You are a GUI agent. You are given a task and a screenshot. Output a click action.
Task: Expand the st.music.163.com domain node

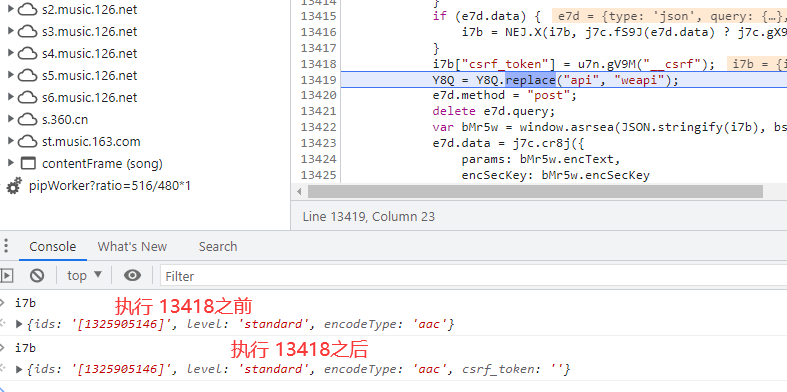[10, 142]
